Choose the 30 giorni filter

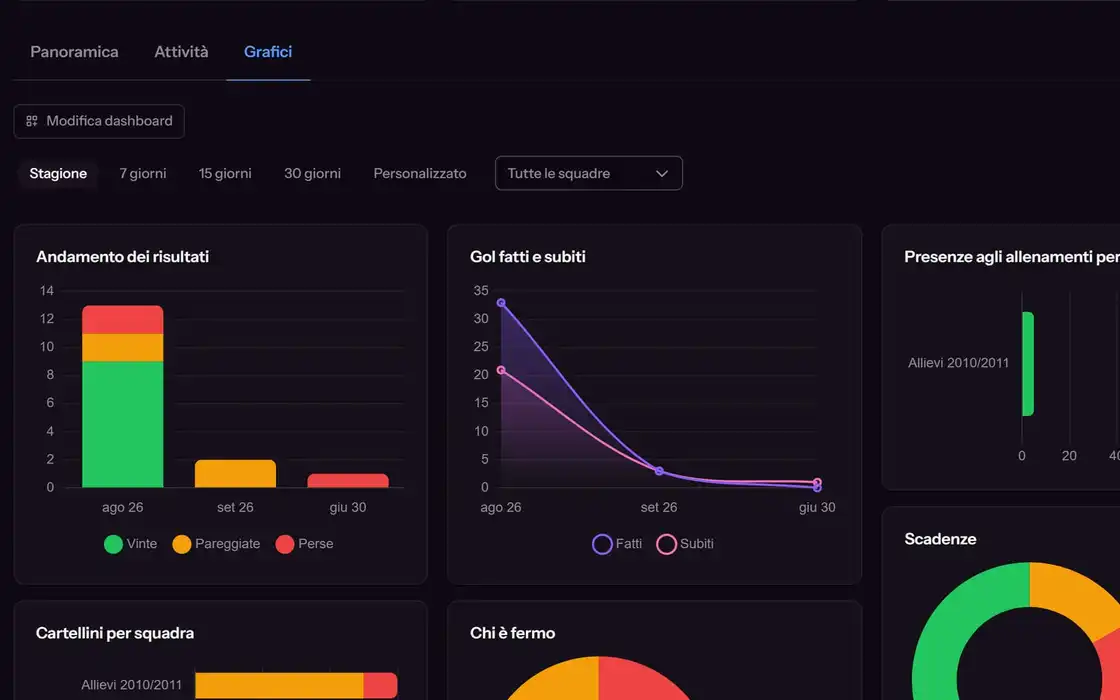pos(312,174)
